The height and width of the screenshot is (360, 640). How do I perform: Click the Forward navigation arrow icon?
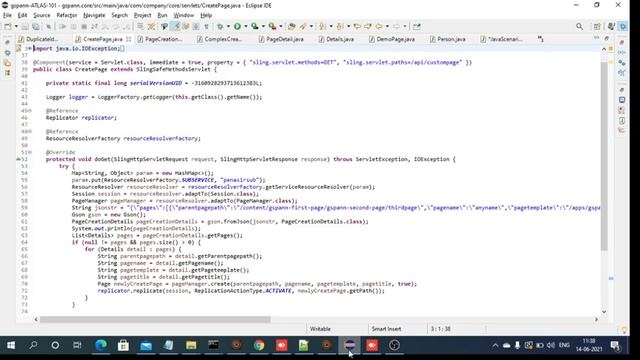(396, 27)
